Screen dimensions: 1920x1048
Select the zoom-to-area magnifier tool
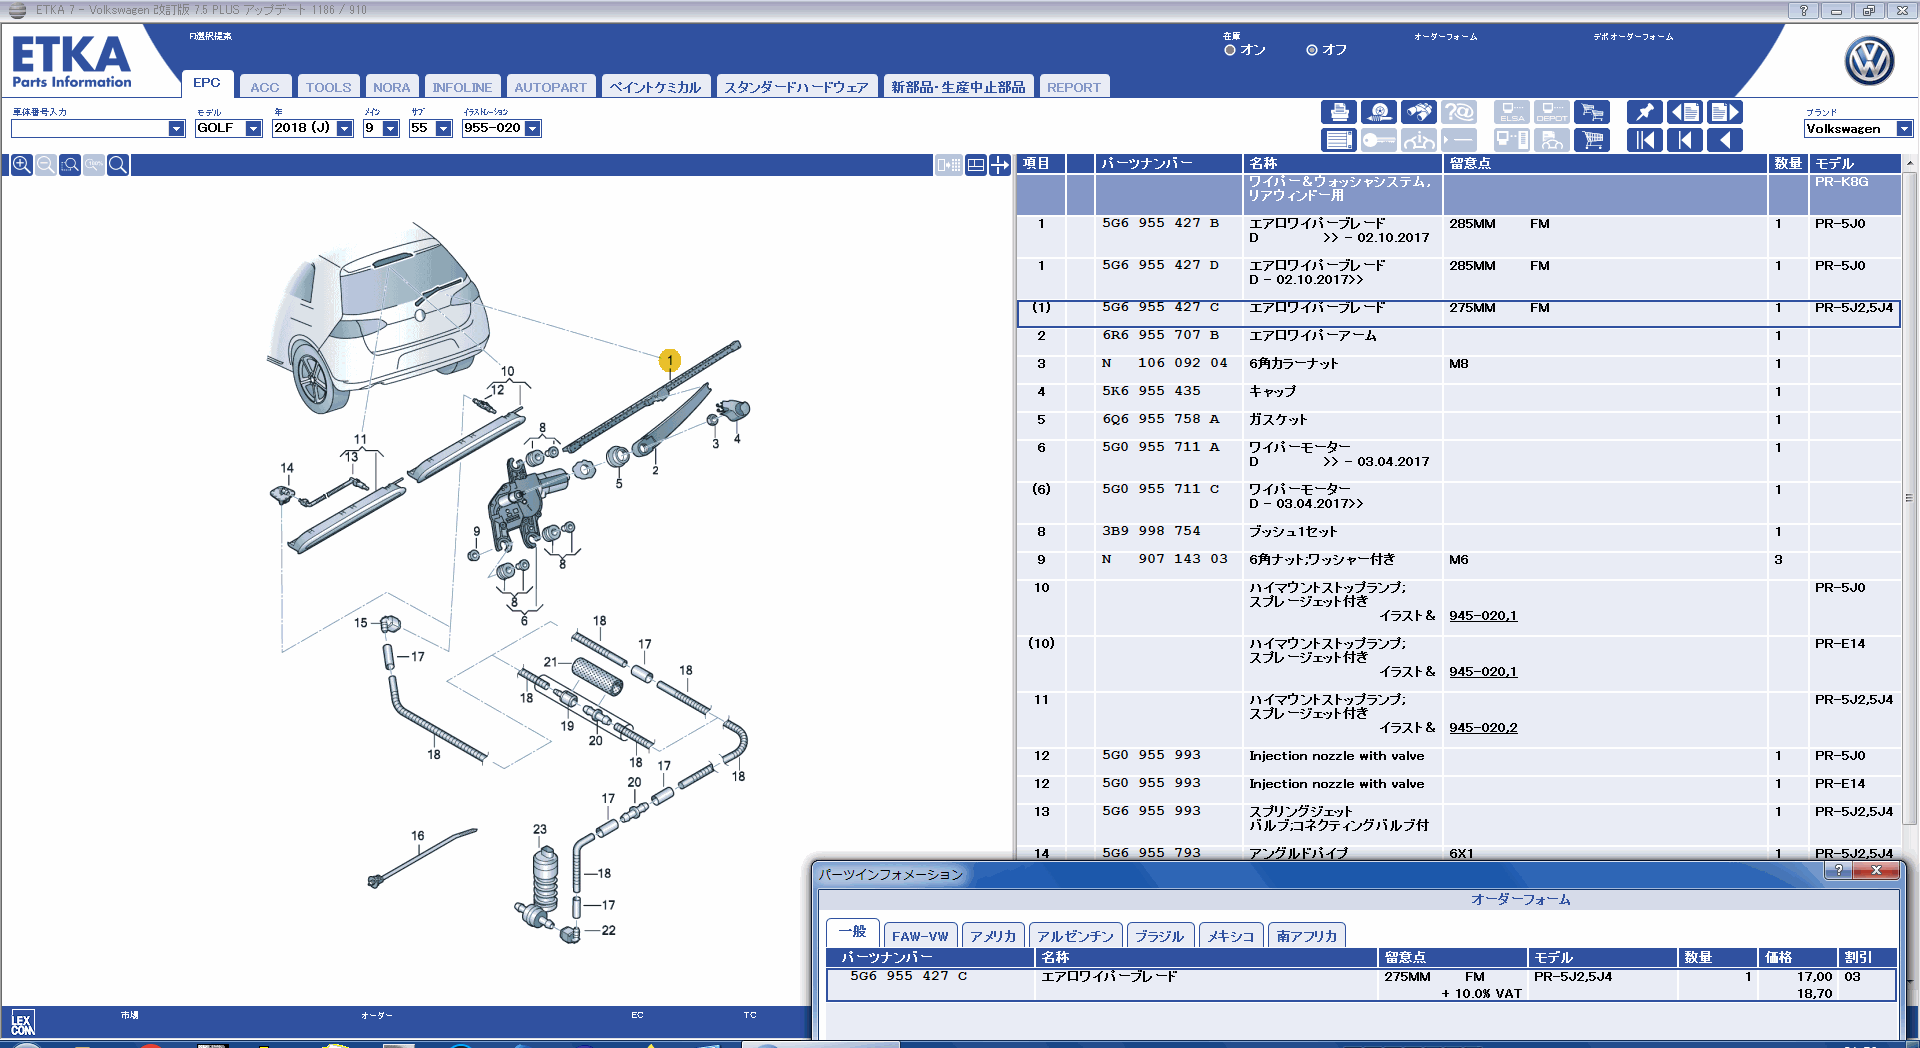pyautogui.click(x=70, y=165)
